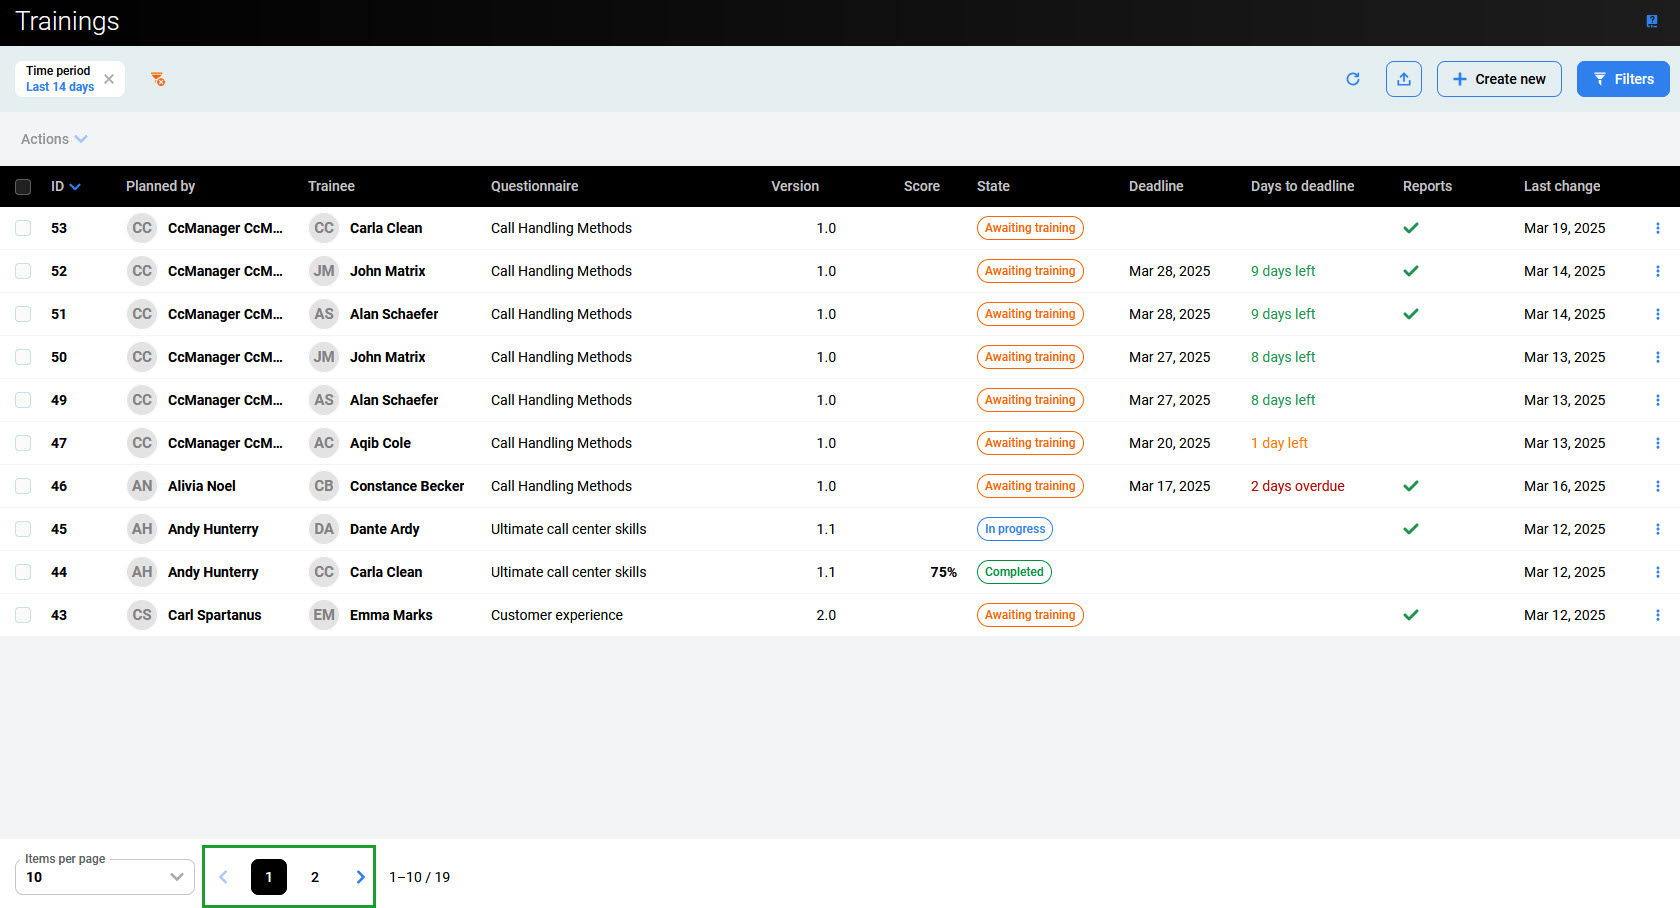Open the Items per page dropdown
Image resolution: width=1680 pixels, height=908 pixels.
coord(104,877)
